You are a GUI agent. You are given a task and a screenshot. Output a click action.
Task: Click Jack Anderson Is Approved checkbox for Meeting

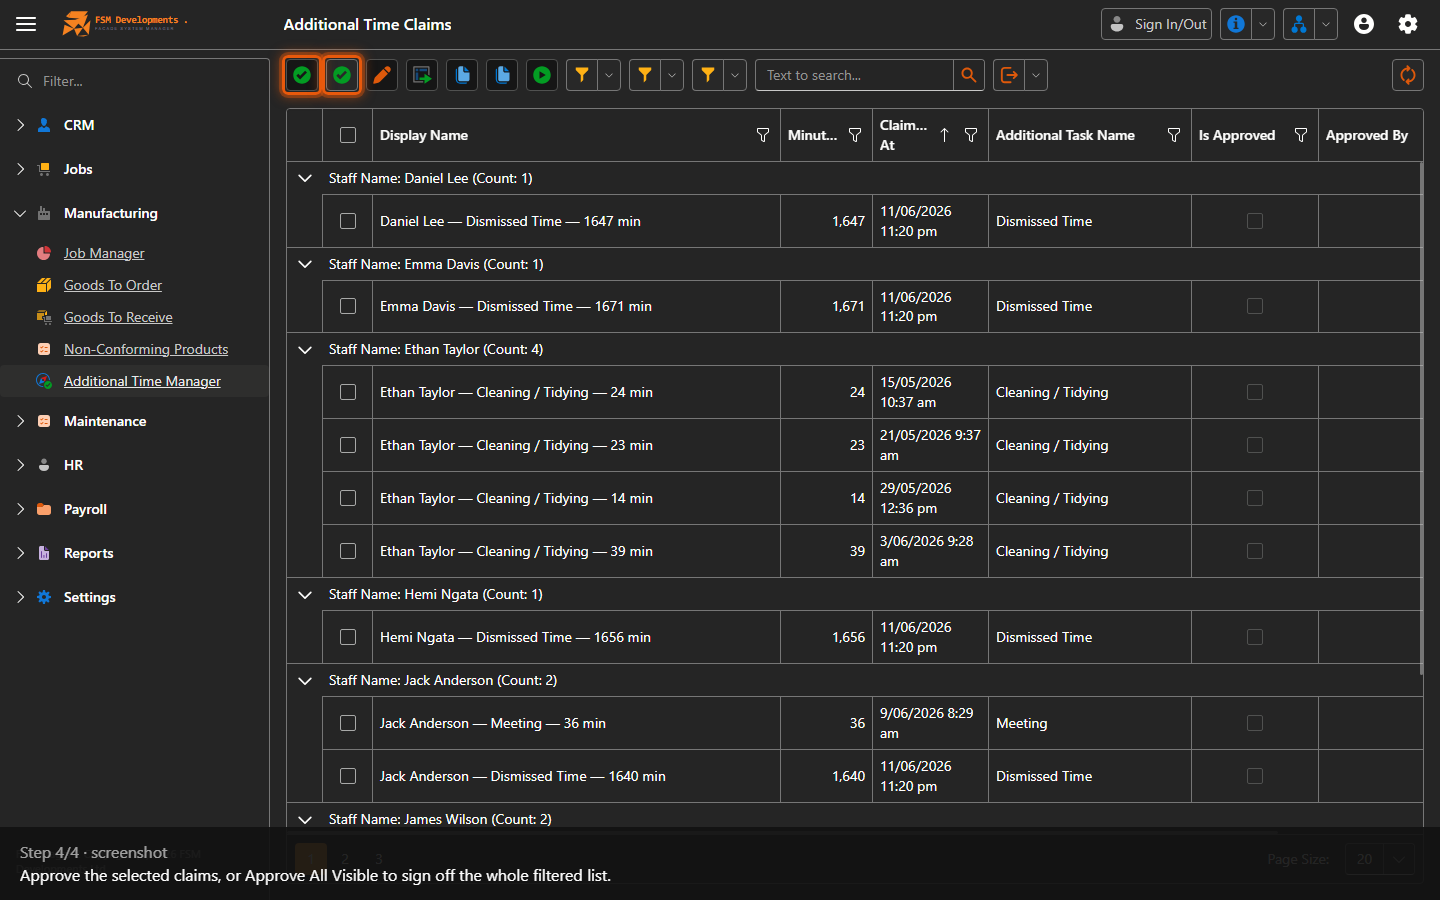click(1255, 723)
